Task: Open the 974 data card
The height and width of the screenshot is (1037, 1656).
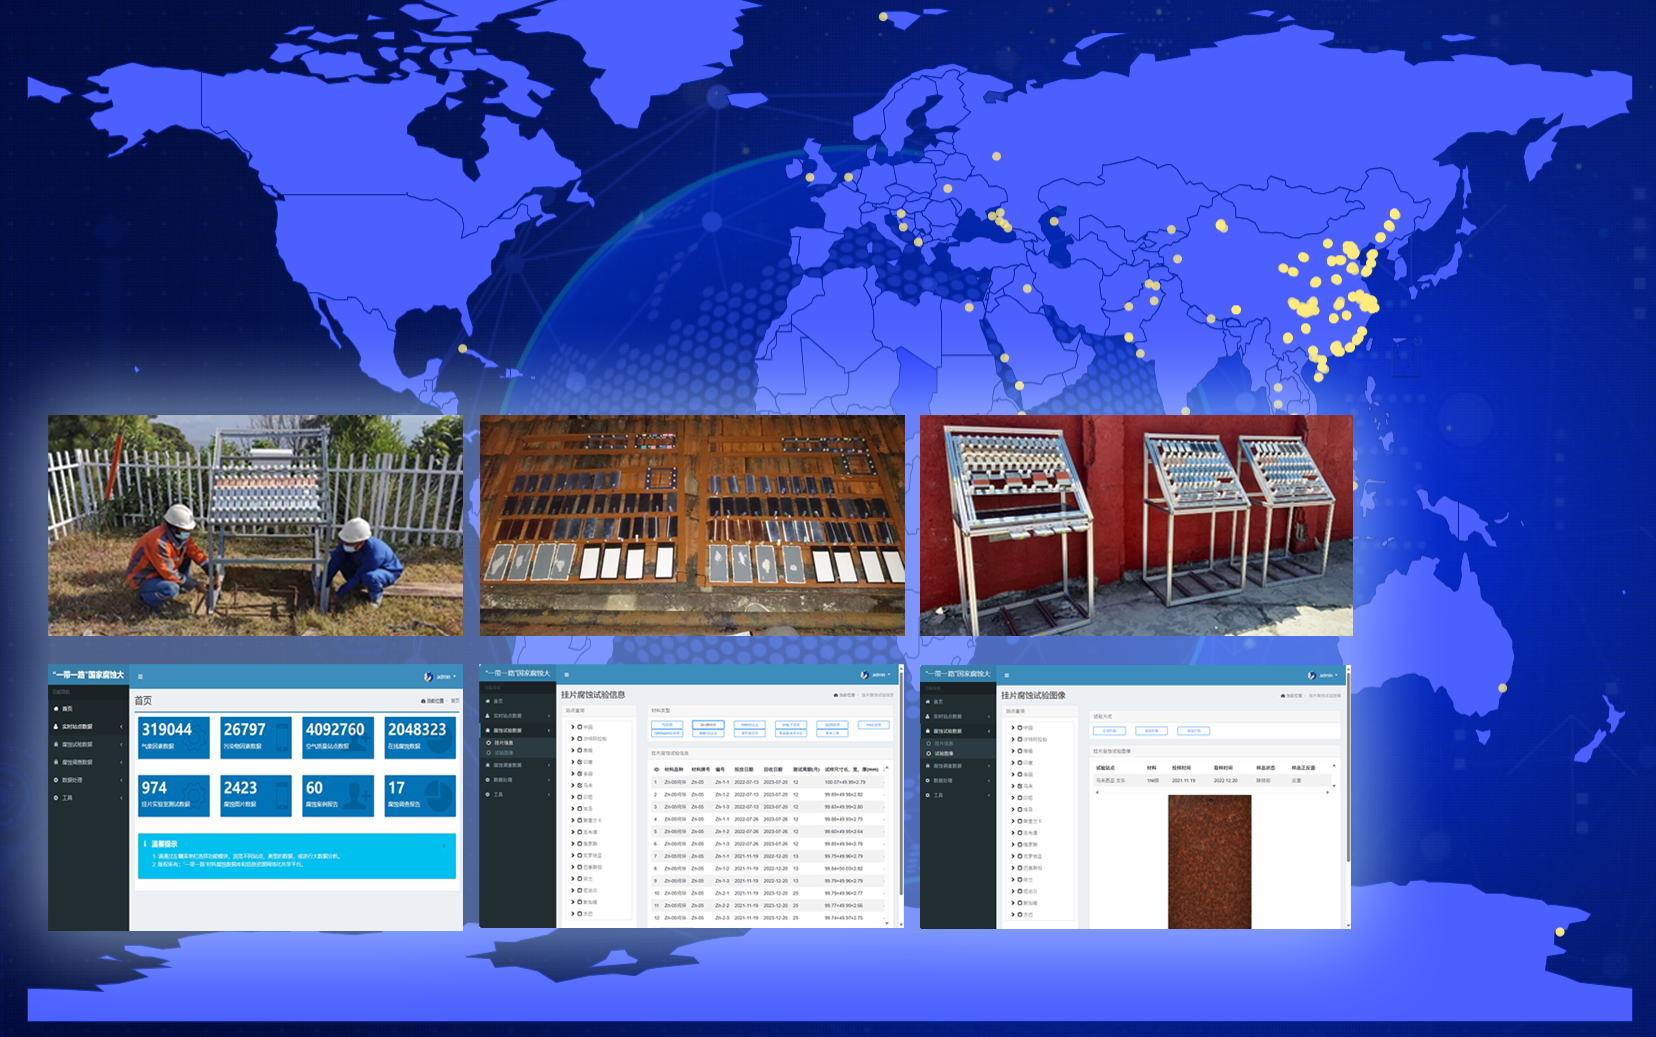Action: point(174,795)
